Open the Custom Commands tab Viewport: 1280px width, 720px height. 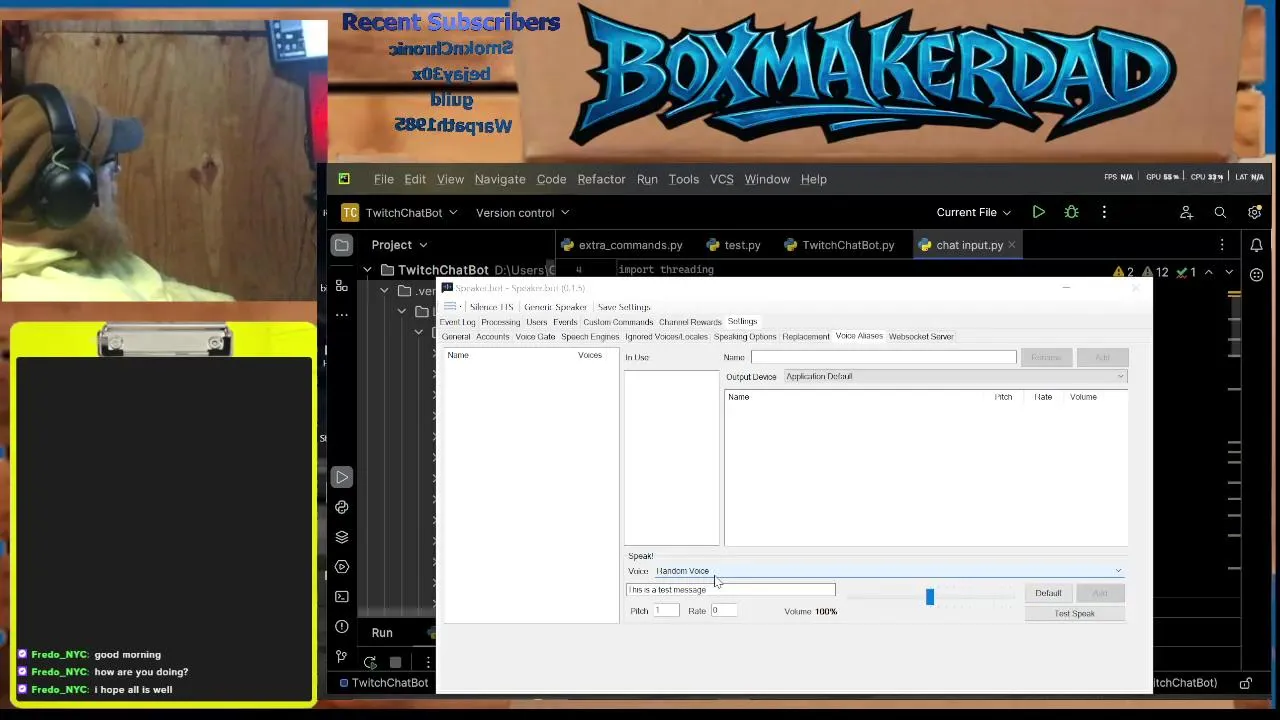click(618, 322)
